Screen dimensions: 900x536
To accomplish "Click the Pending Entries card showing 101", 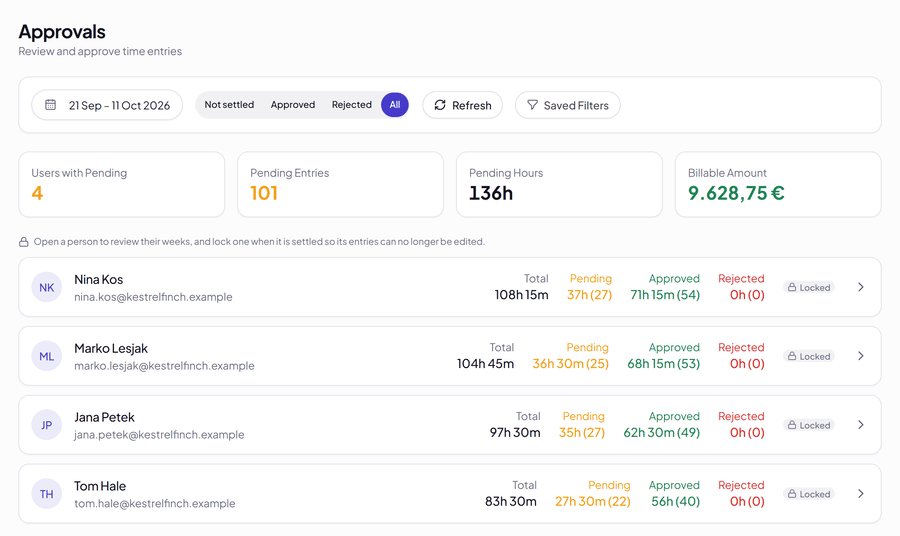I will point(340,184).
